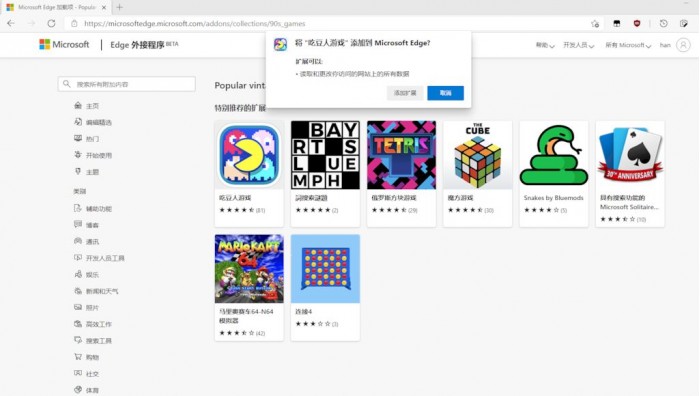Image resolution: width=700 pixels, height=396 pixels.
Task: Click the collections icon at toolbar end
Action: (x=683, y=23)
